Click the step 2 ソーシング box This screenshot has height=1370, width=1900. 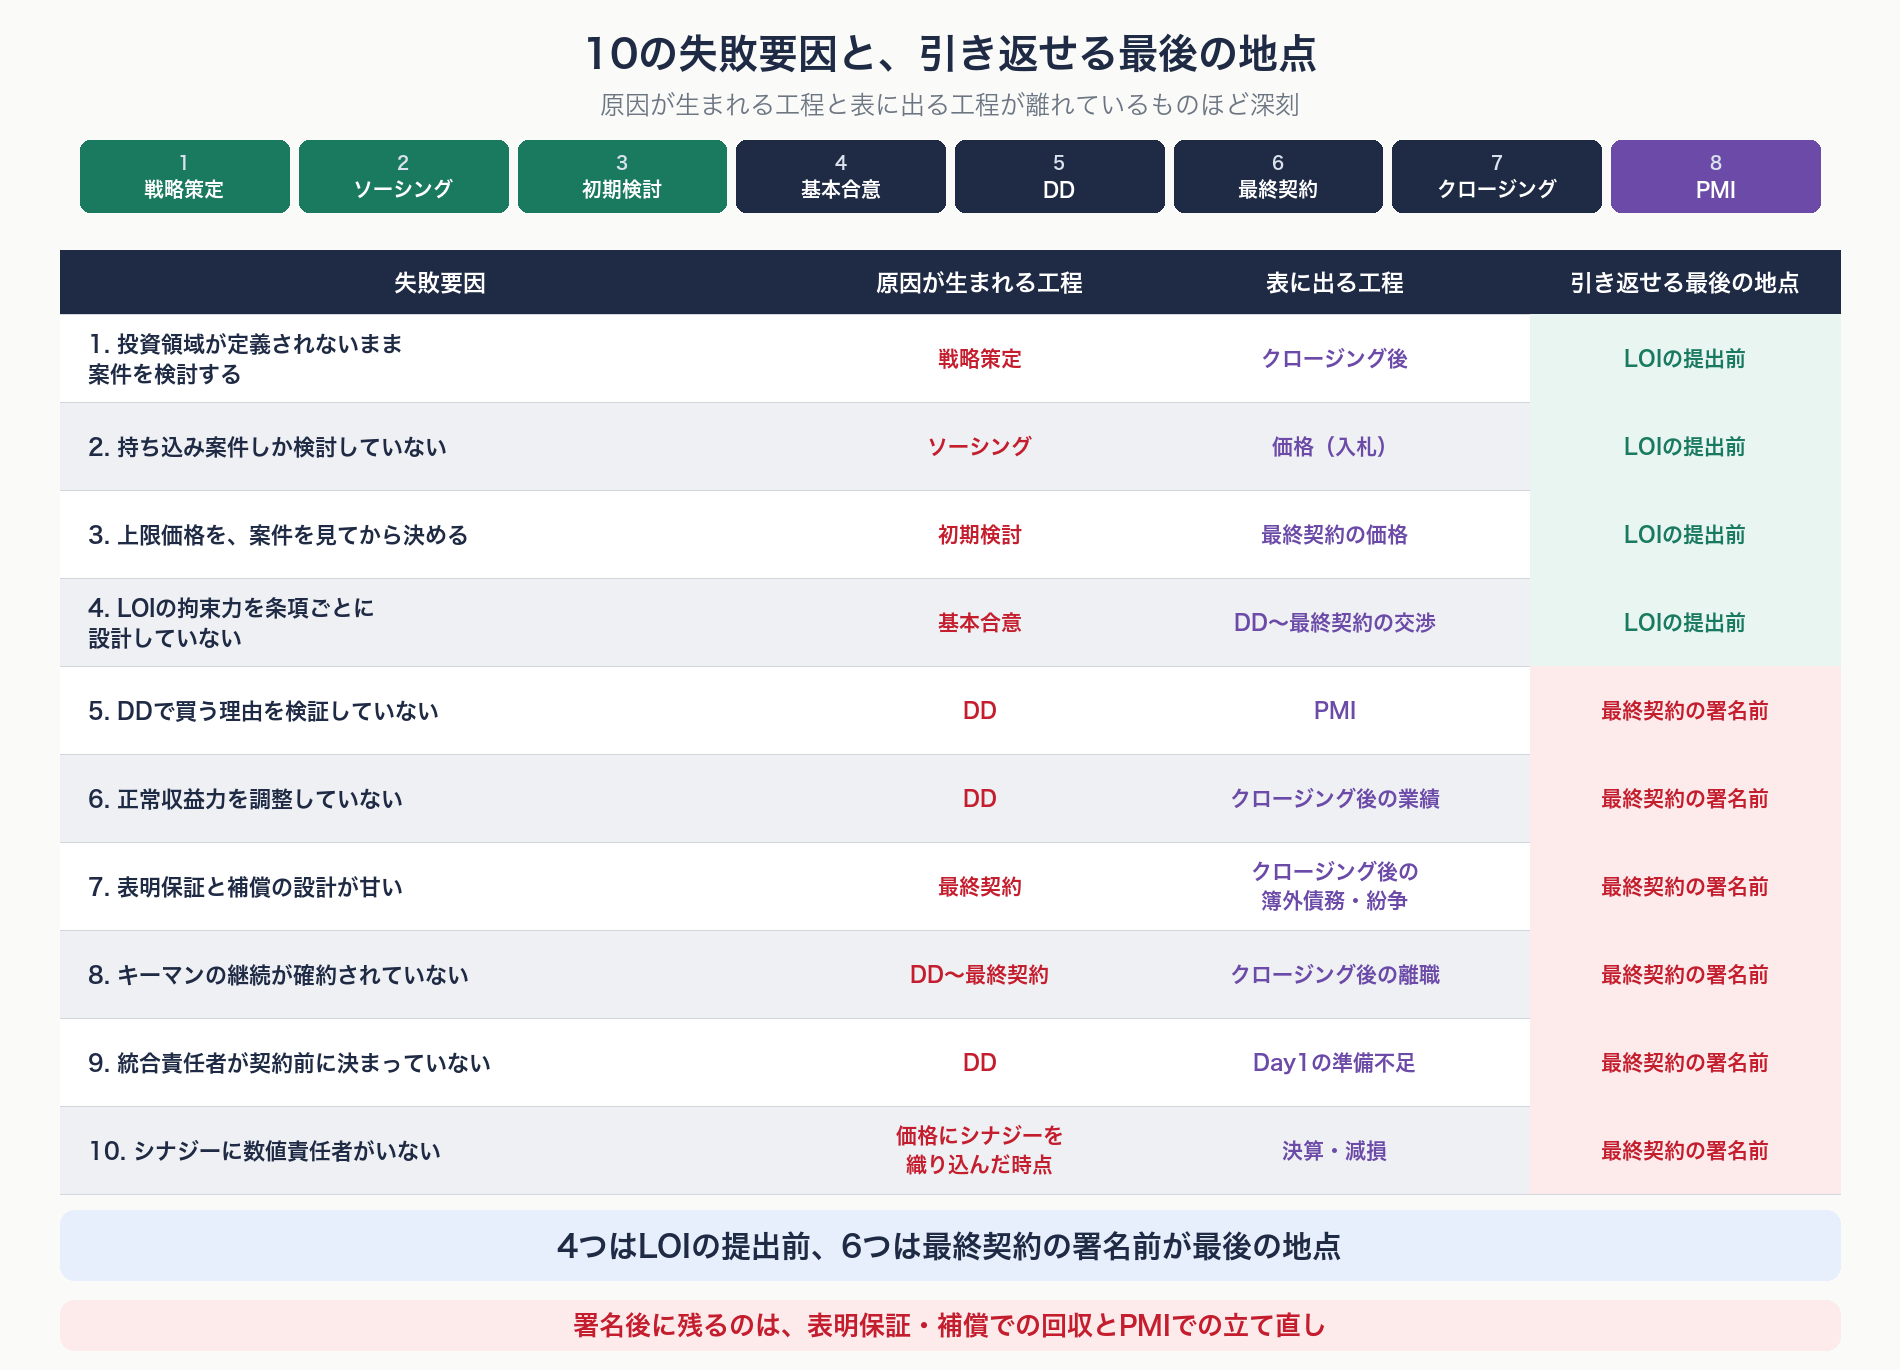[403, 176]
